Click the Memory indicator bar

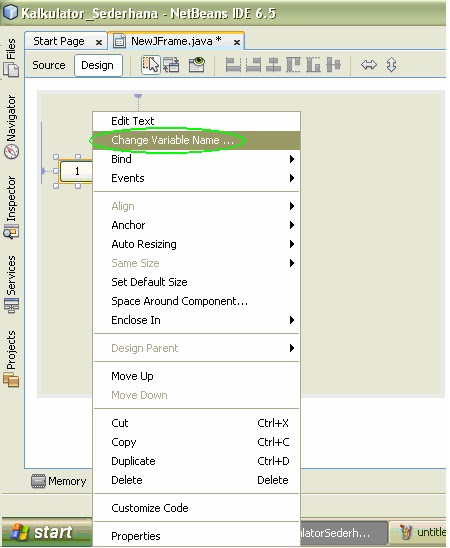(59, 481)
